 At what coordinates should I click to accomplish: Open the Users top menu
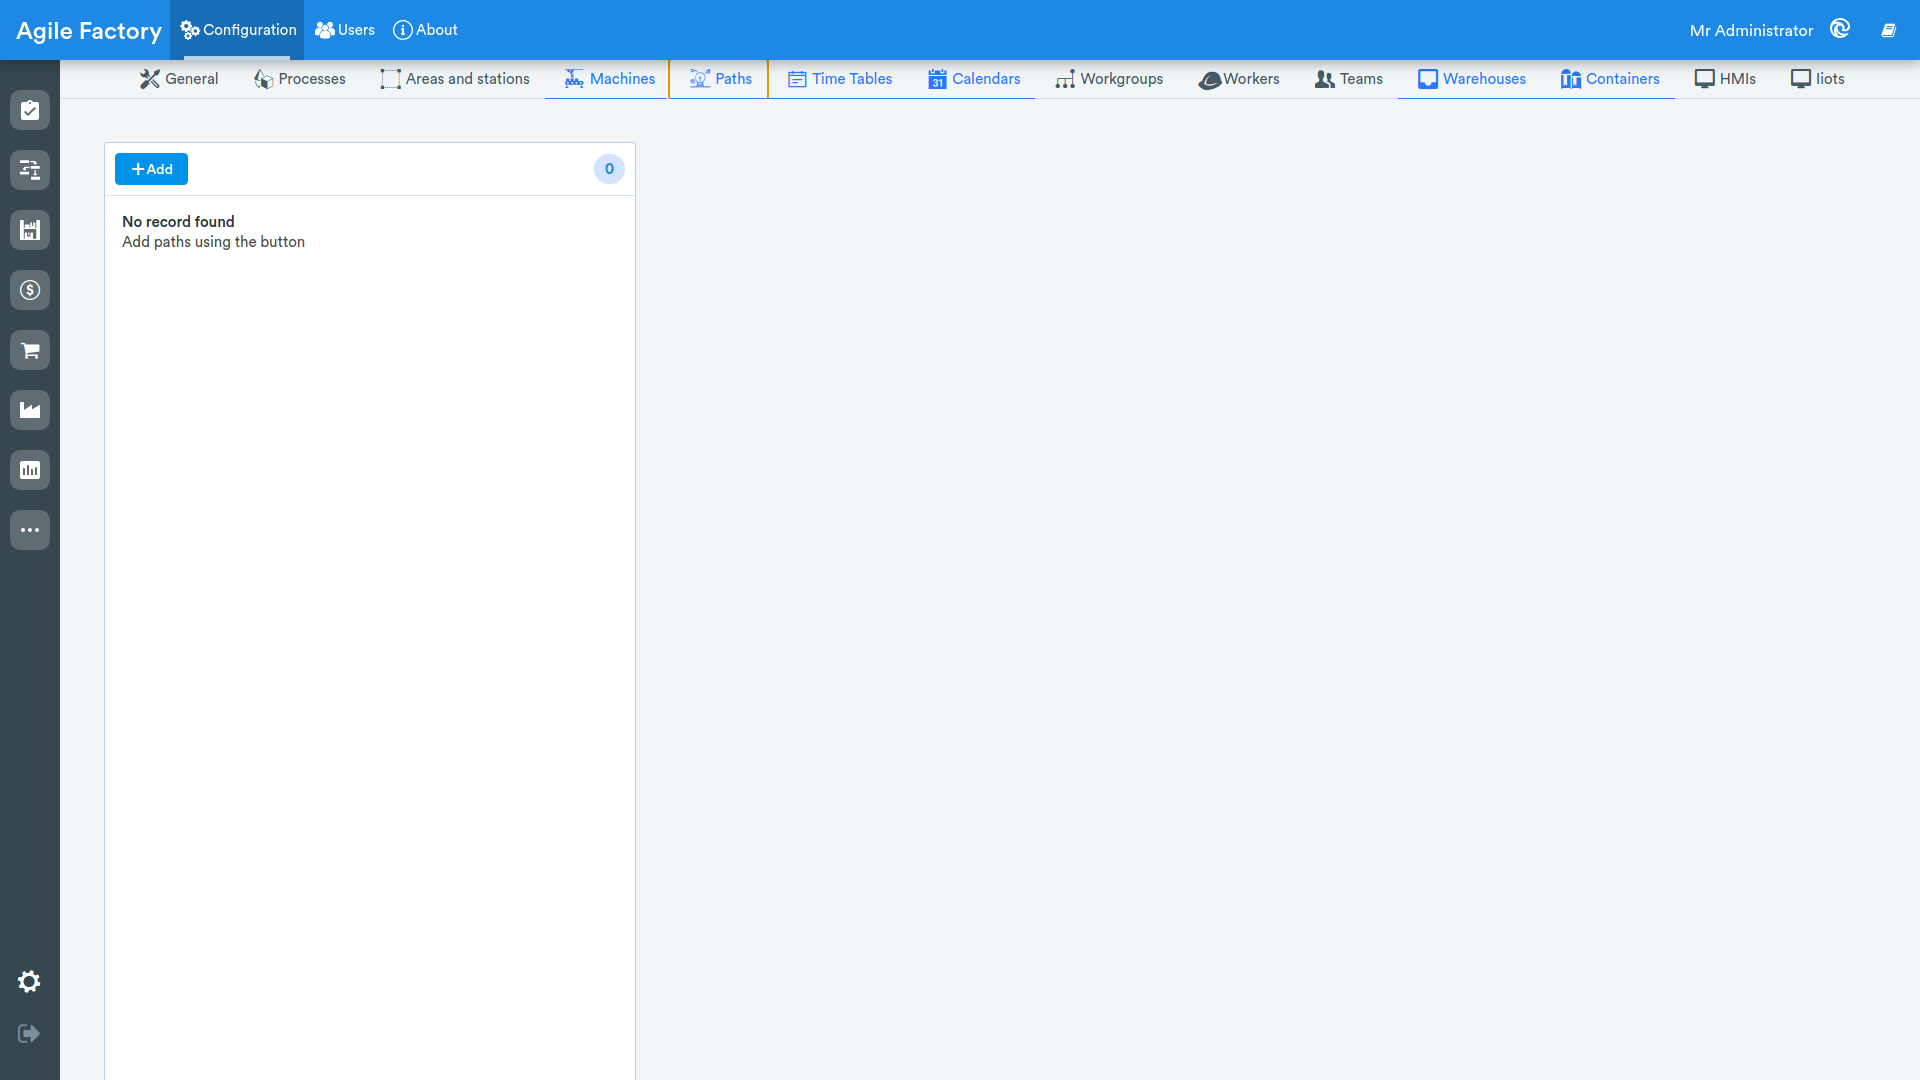(345, 30)
